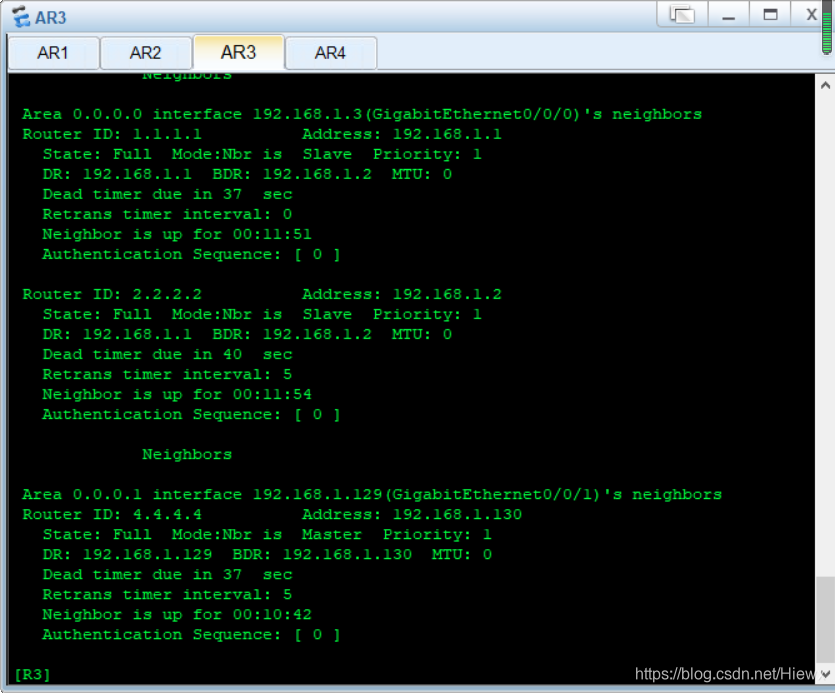The image size is (835, 693).
Task: Click 'Dead timer due in 40 sec'
Action: tap(167, 355)
